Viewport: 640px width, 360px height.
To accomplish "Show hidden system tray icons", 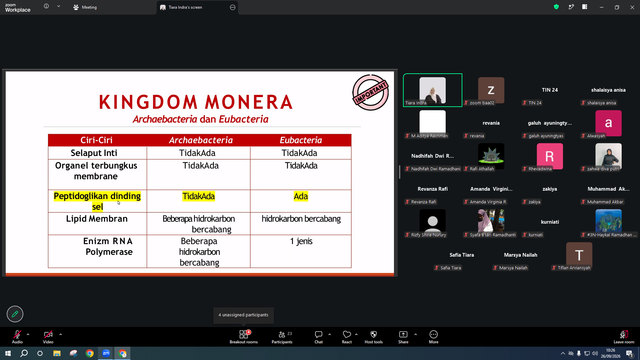I will click(563, 353).
